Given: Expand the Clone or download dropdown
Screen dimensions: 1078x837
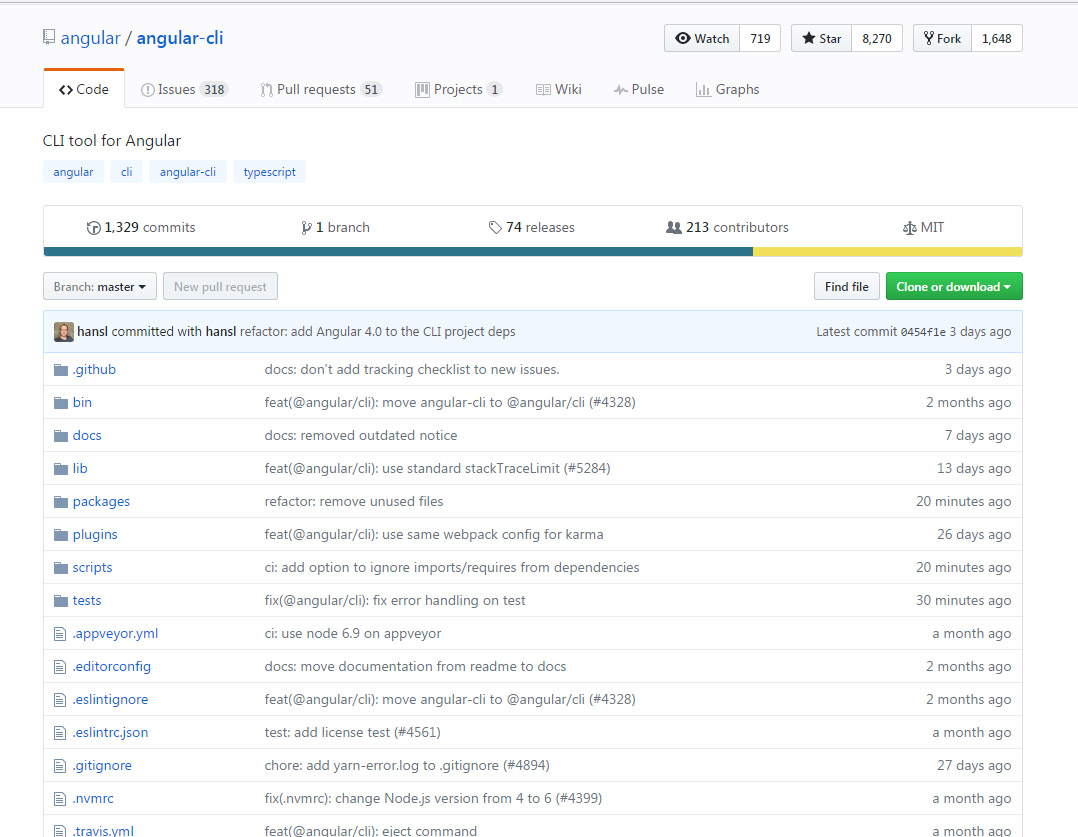Looking at the screenshot, I should [x=954, y=287].
